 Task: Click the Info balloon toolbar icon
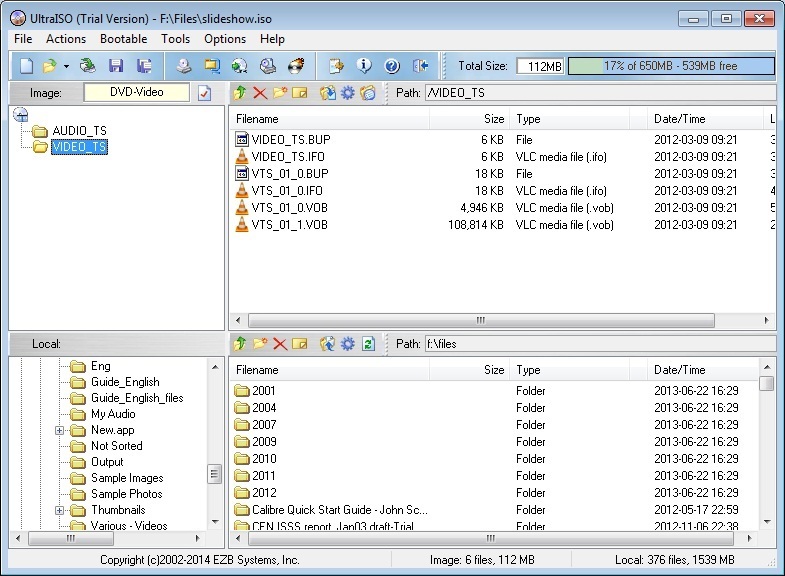(364, 66)
